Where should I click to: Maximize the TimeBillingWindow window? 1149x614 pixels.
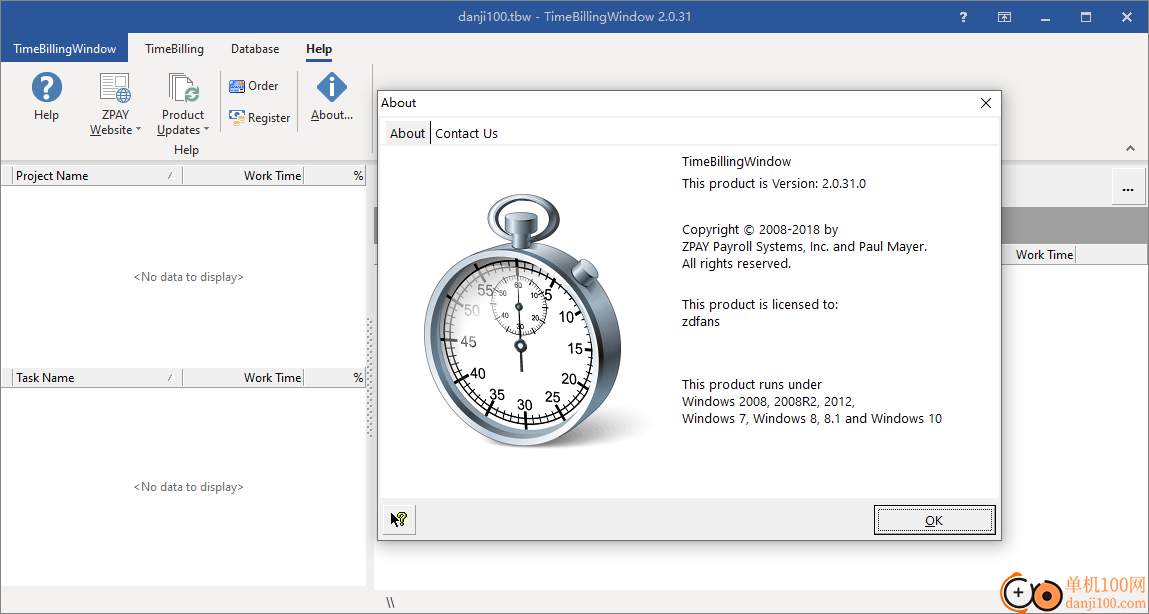(1086, 17)
